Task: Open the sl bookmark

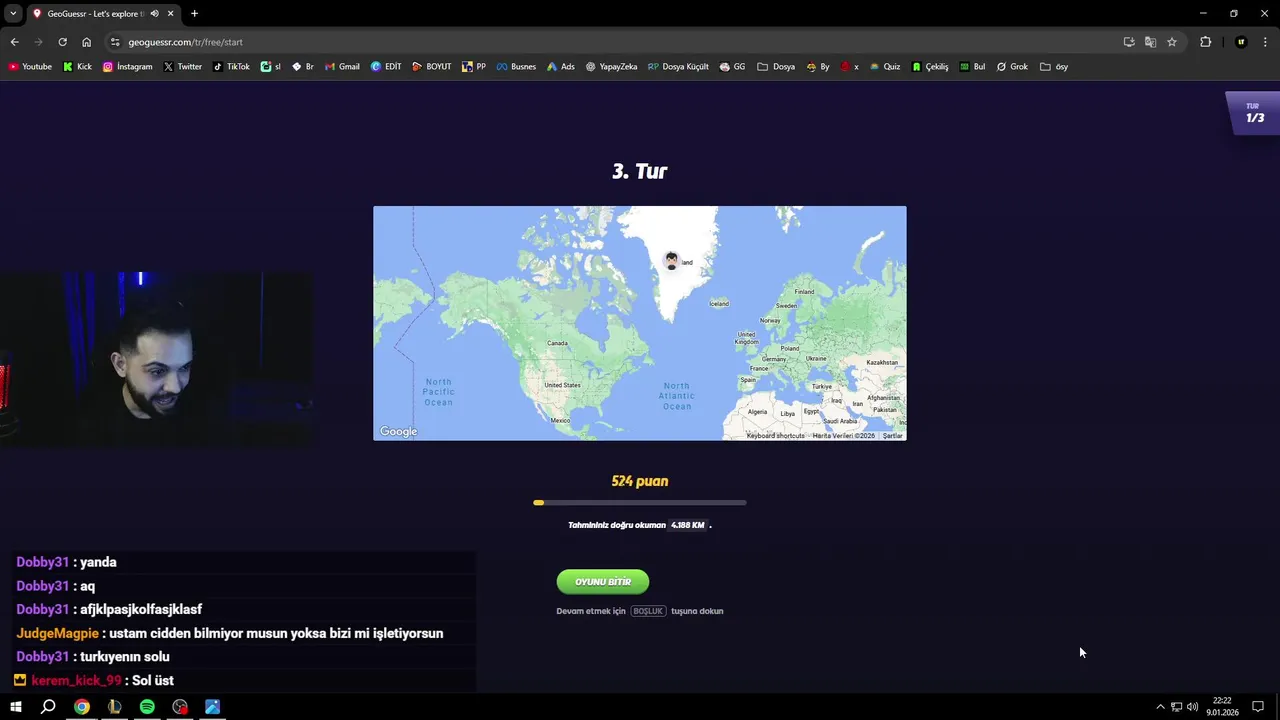Action: [271, 67]
